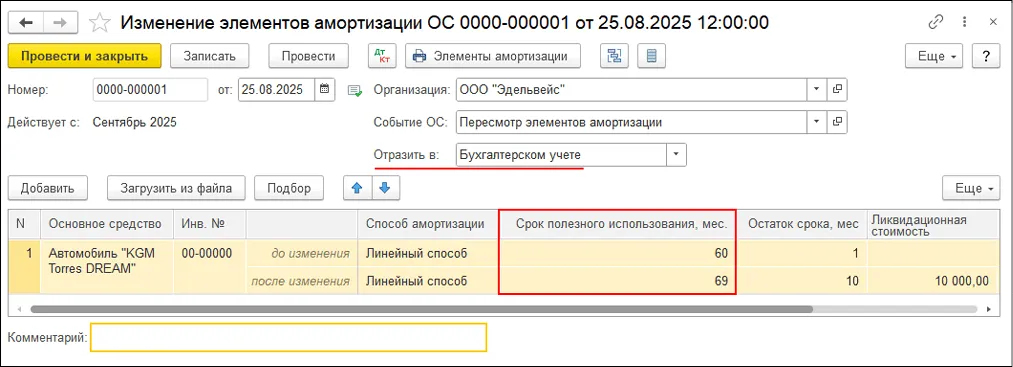
Task: Click the Комментарий input field
Action: (288, 337)
